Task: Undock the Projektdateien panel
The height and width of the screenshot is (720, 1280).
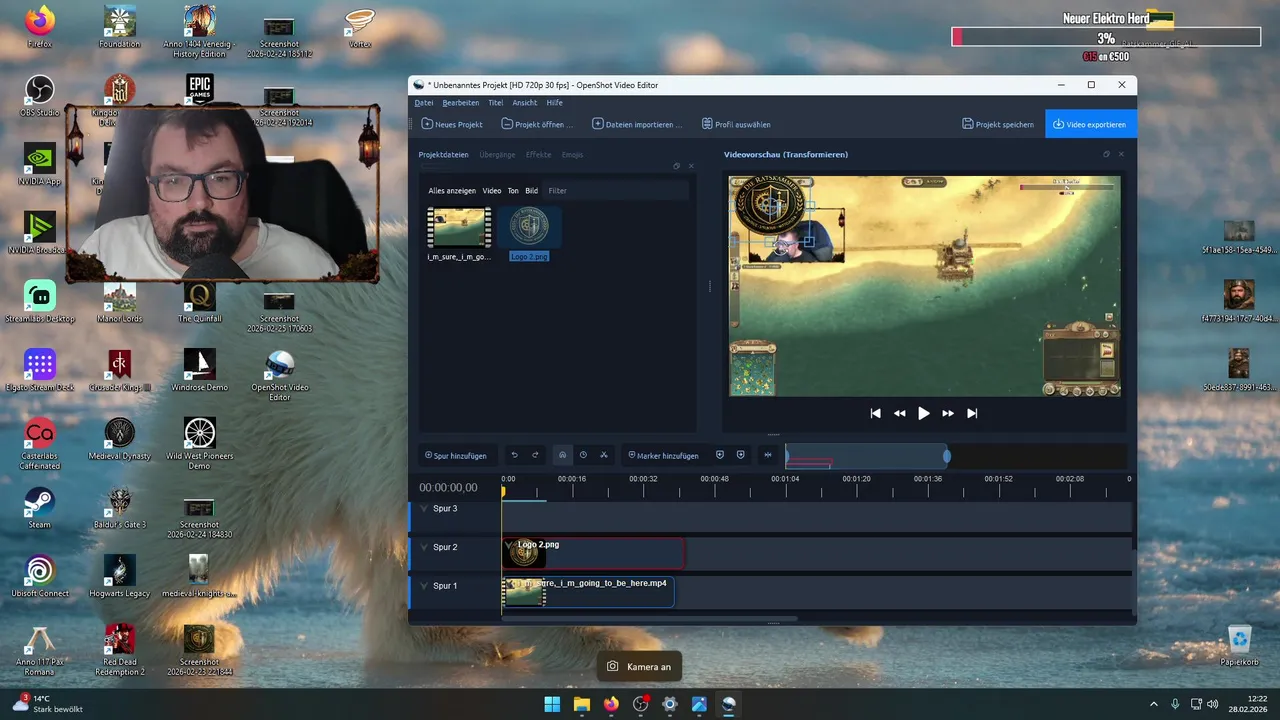Action: click(x=676, y=166)
